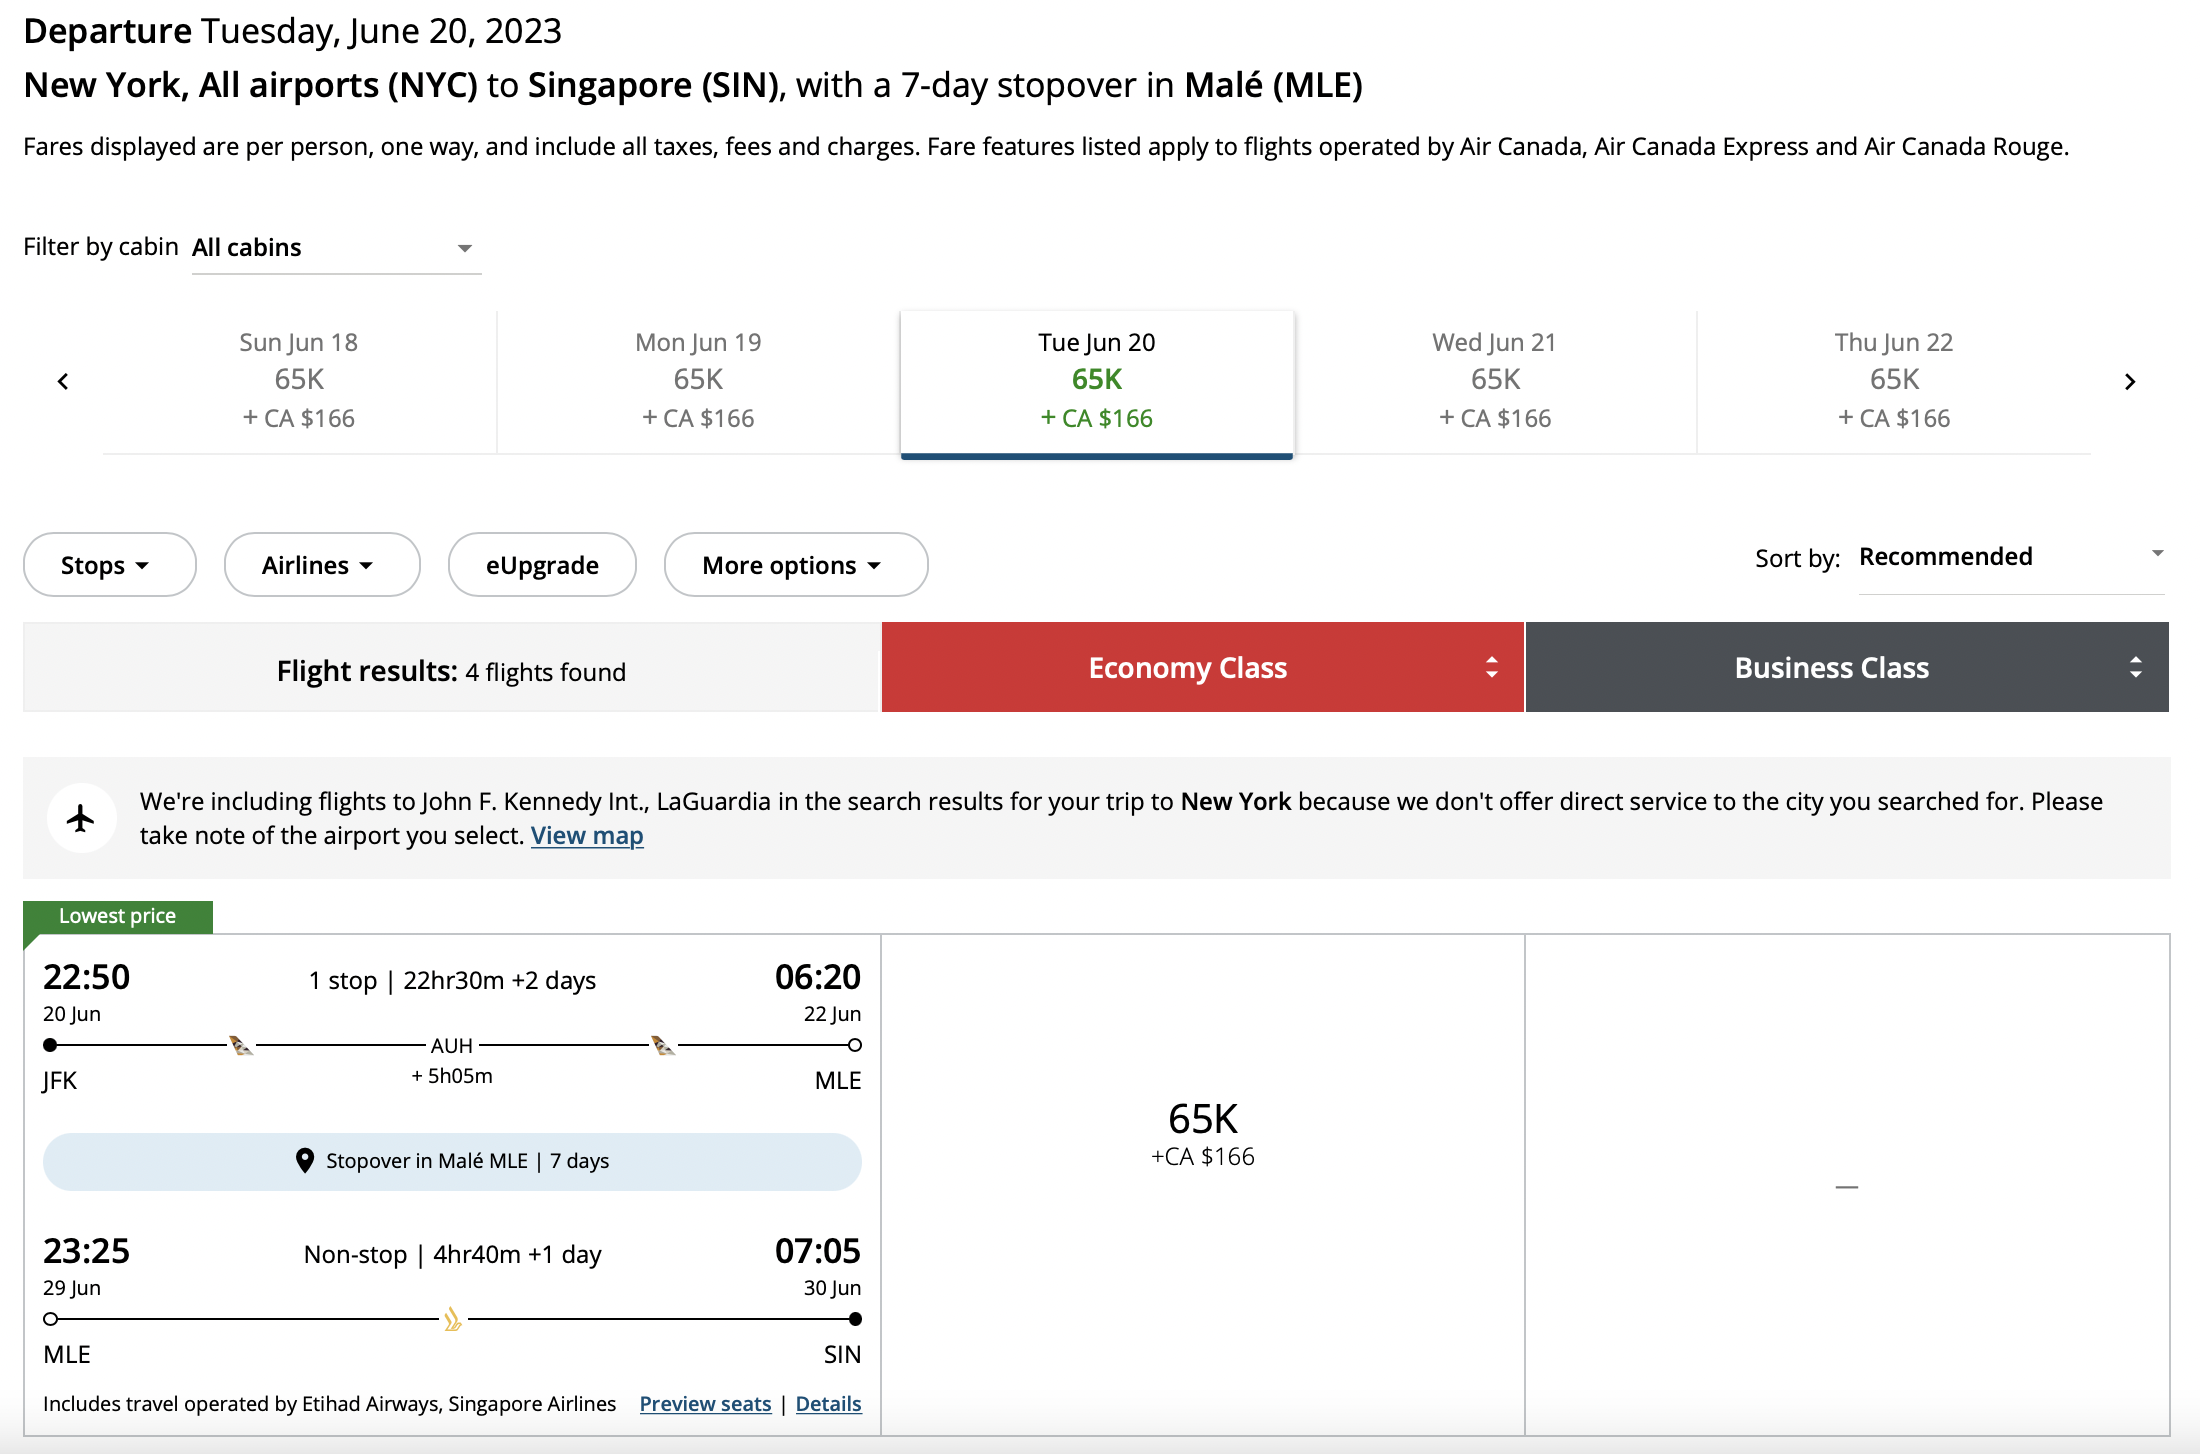Click the airplane icon in the notice banner

pyautogui.click(x=81, y=818)
